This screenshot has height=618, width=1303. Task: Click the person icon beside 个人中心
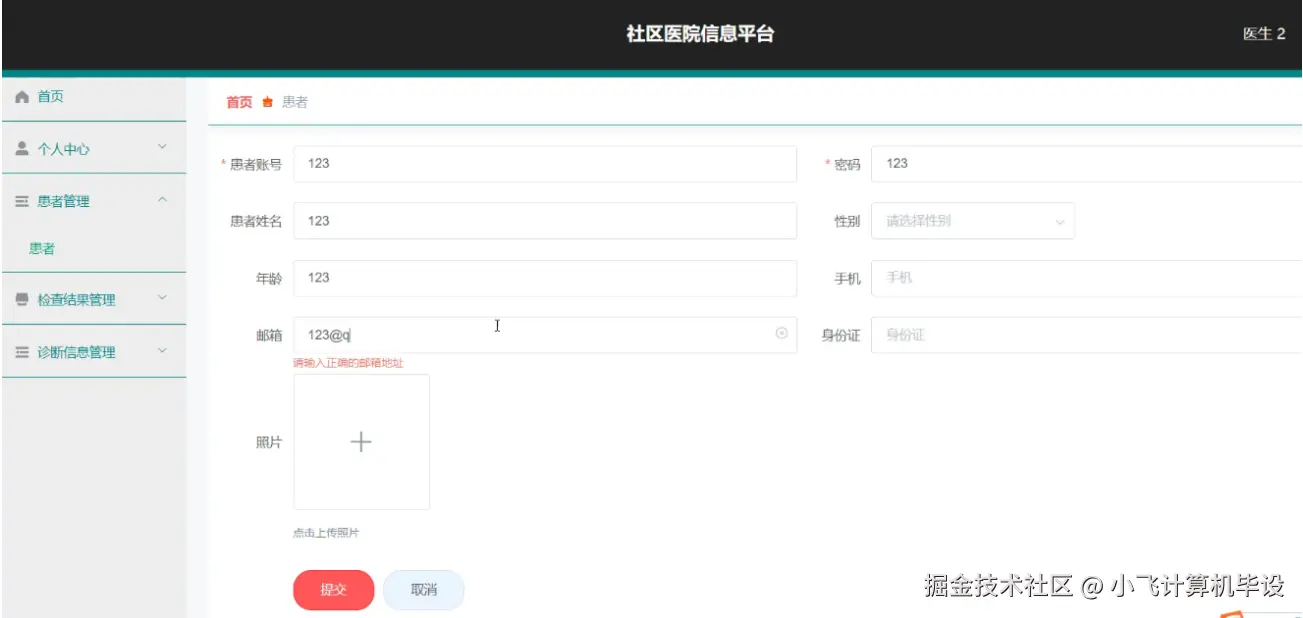point(22,149)
